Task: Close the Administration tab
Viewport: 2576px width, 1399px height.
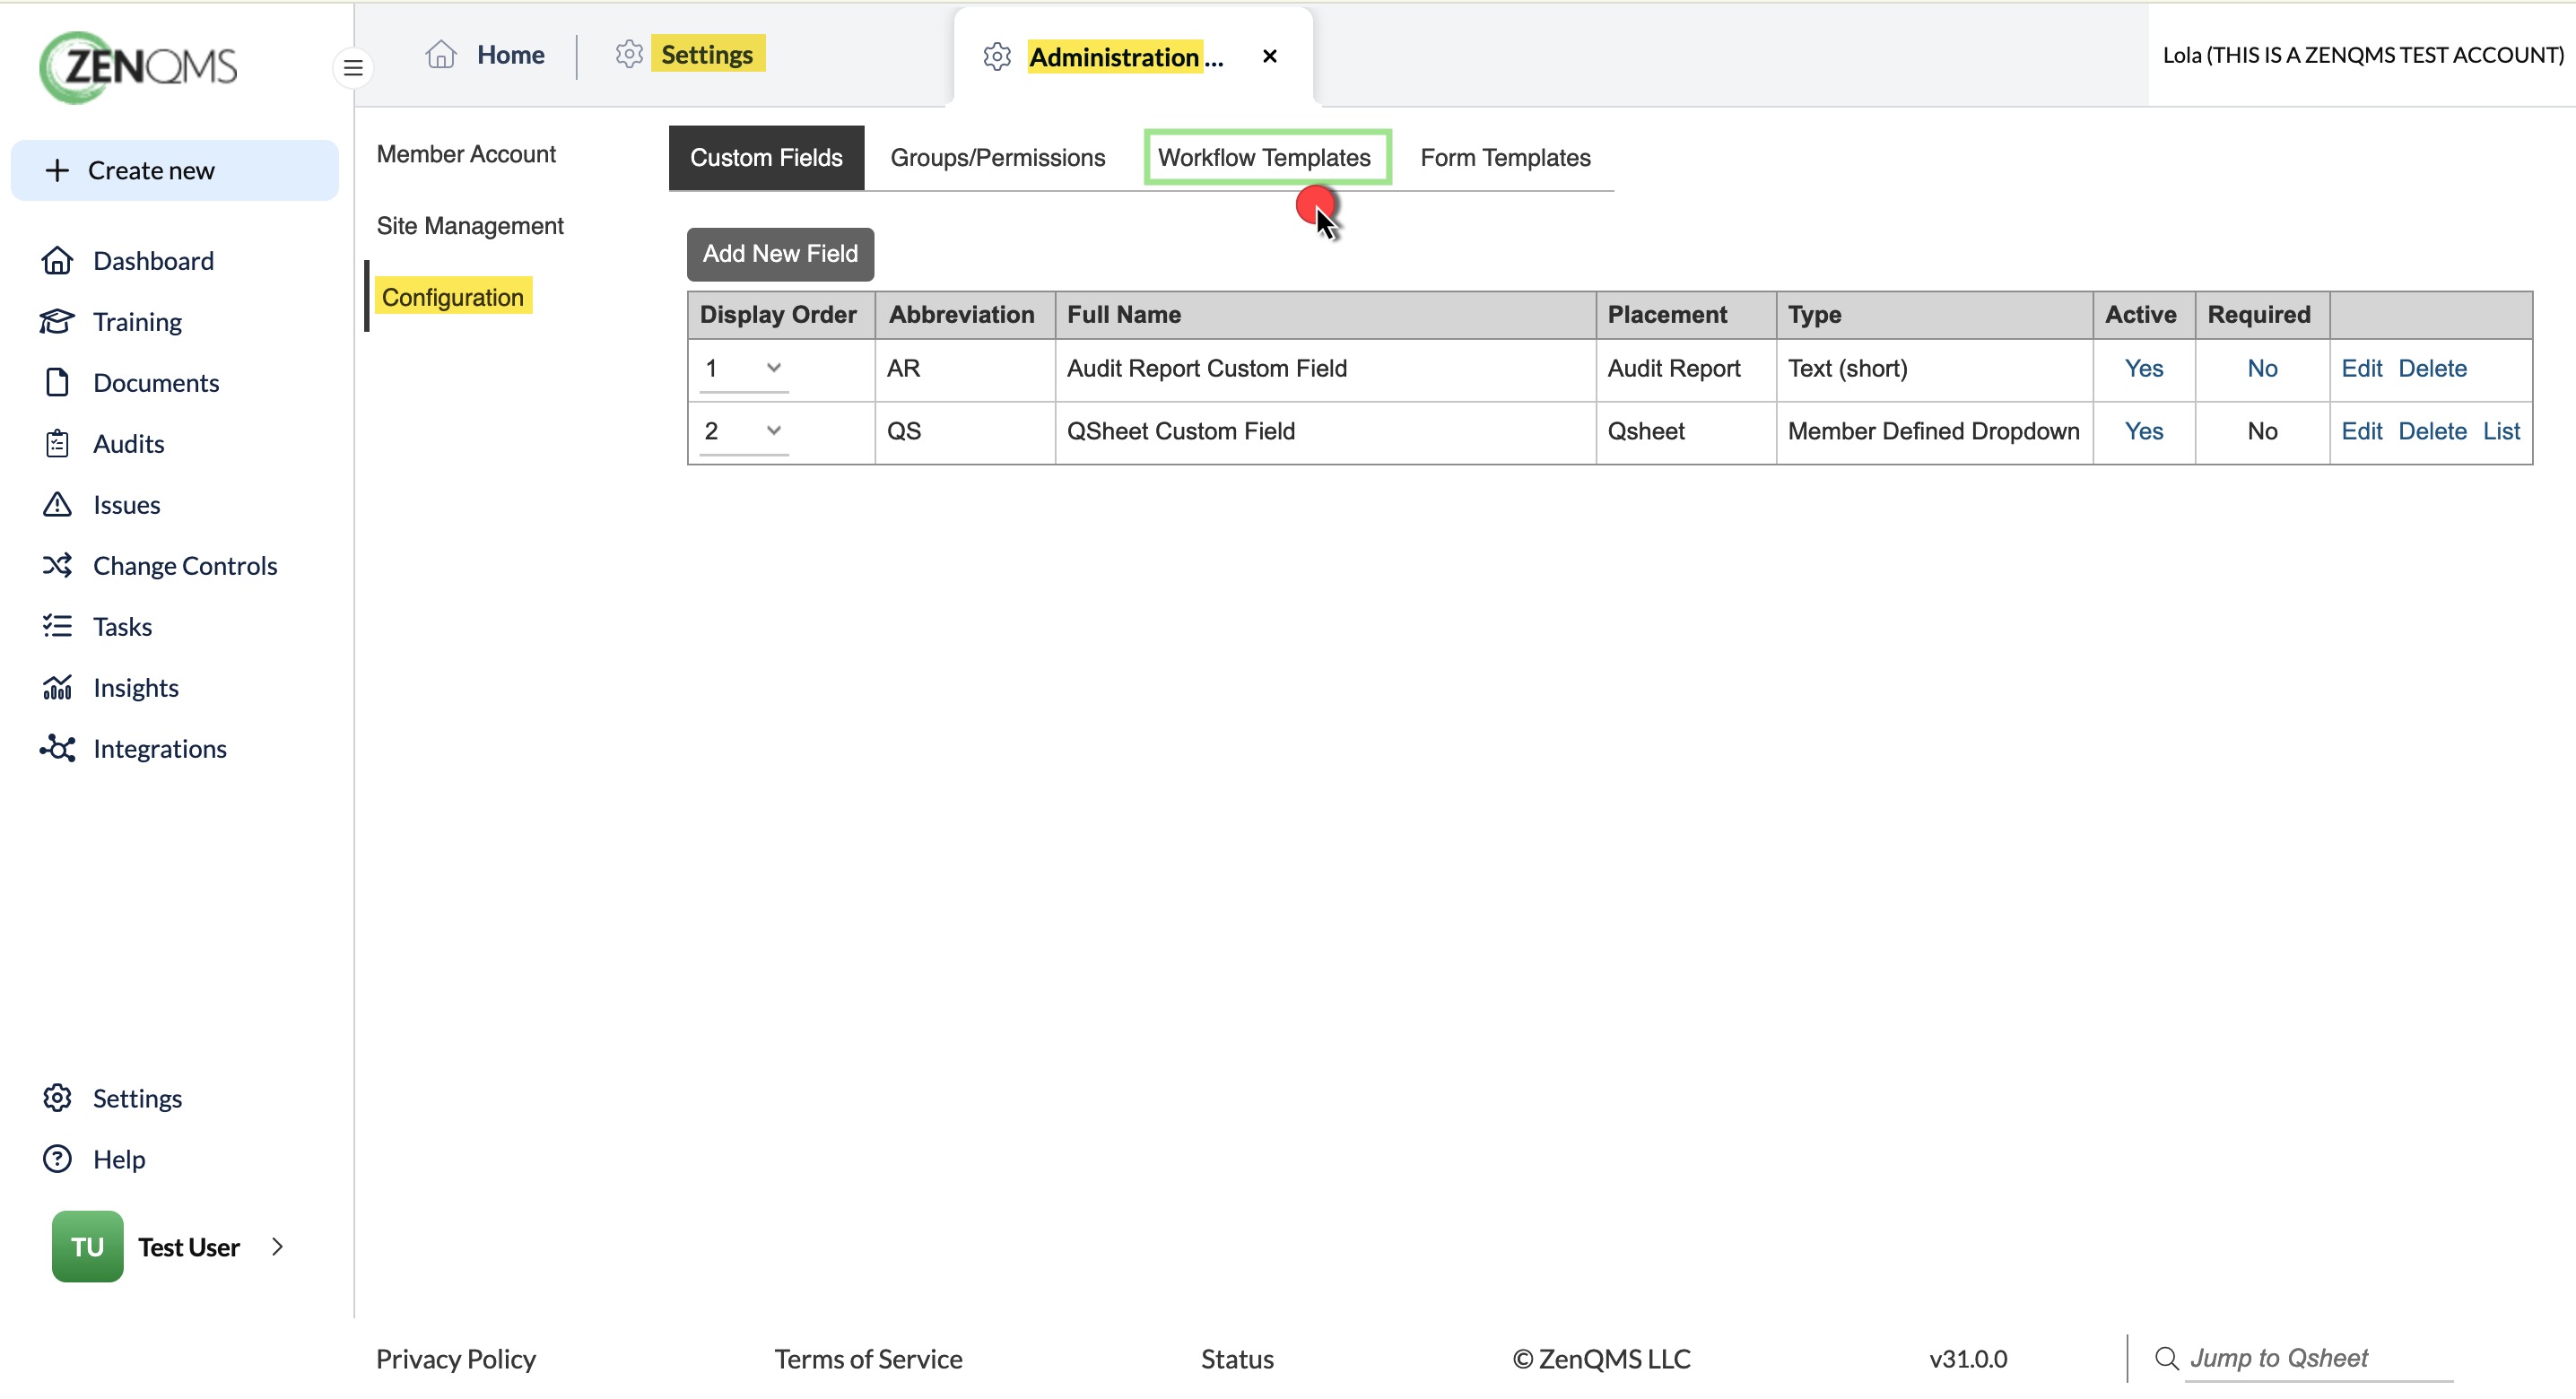Action: coord(1270,57)
